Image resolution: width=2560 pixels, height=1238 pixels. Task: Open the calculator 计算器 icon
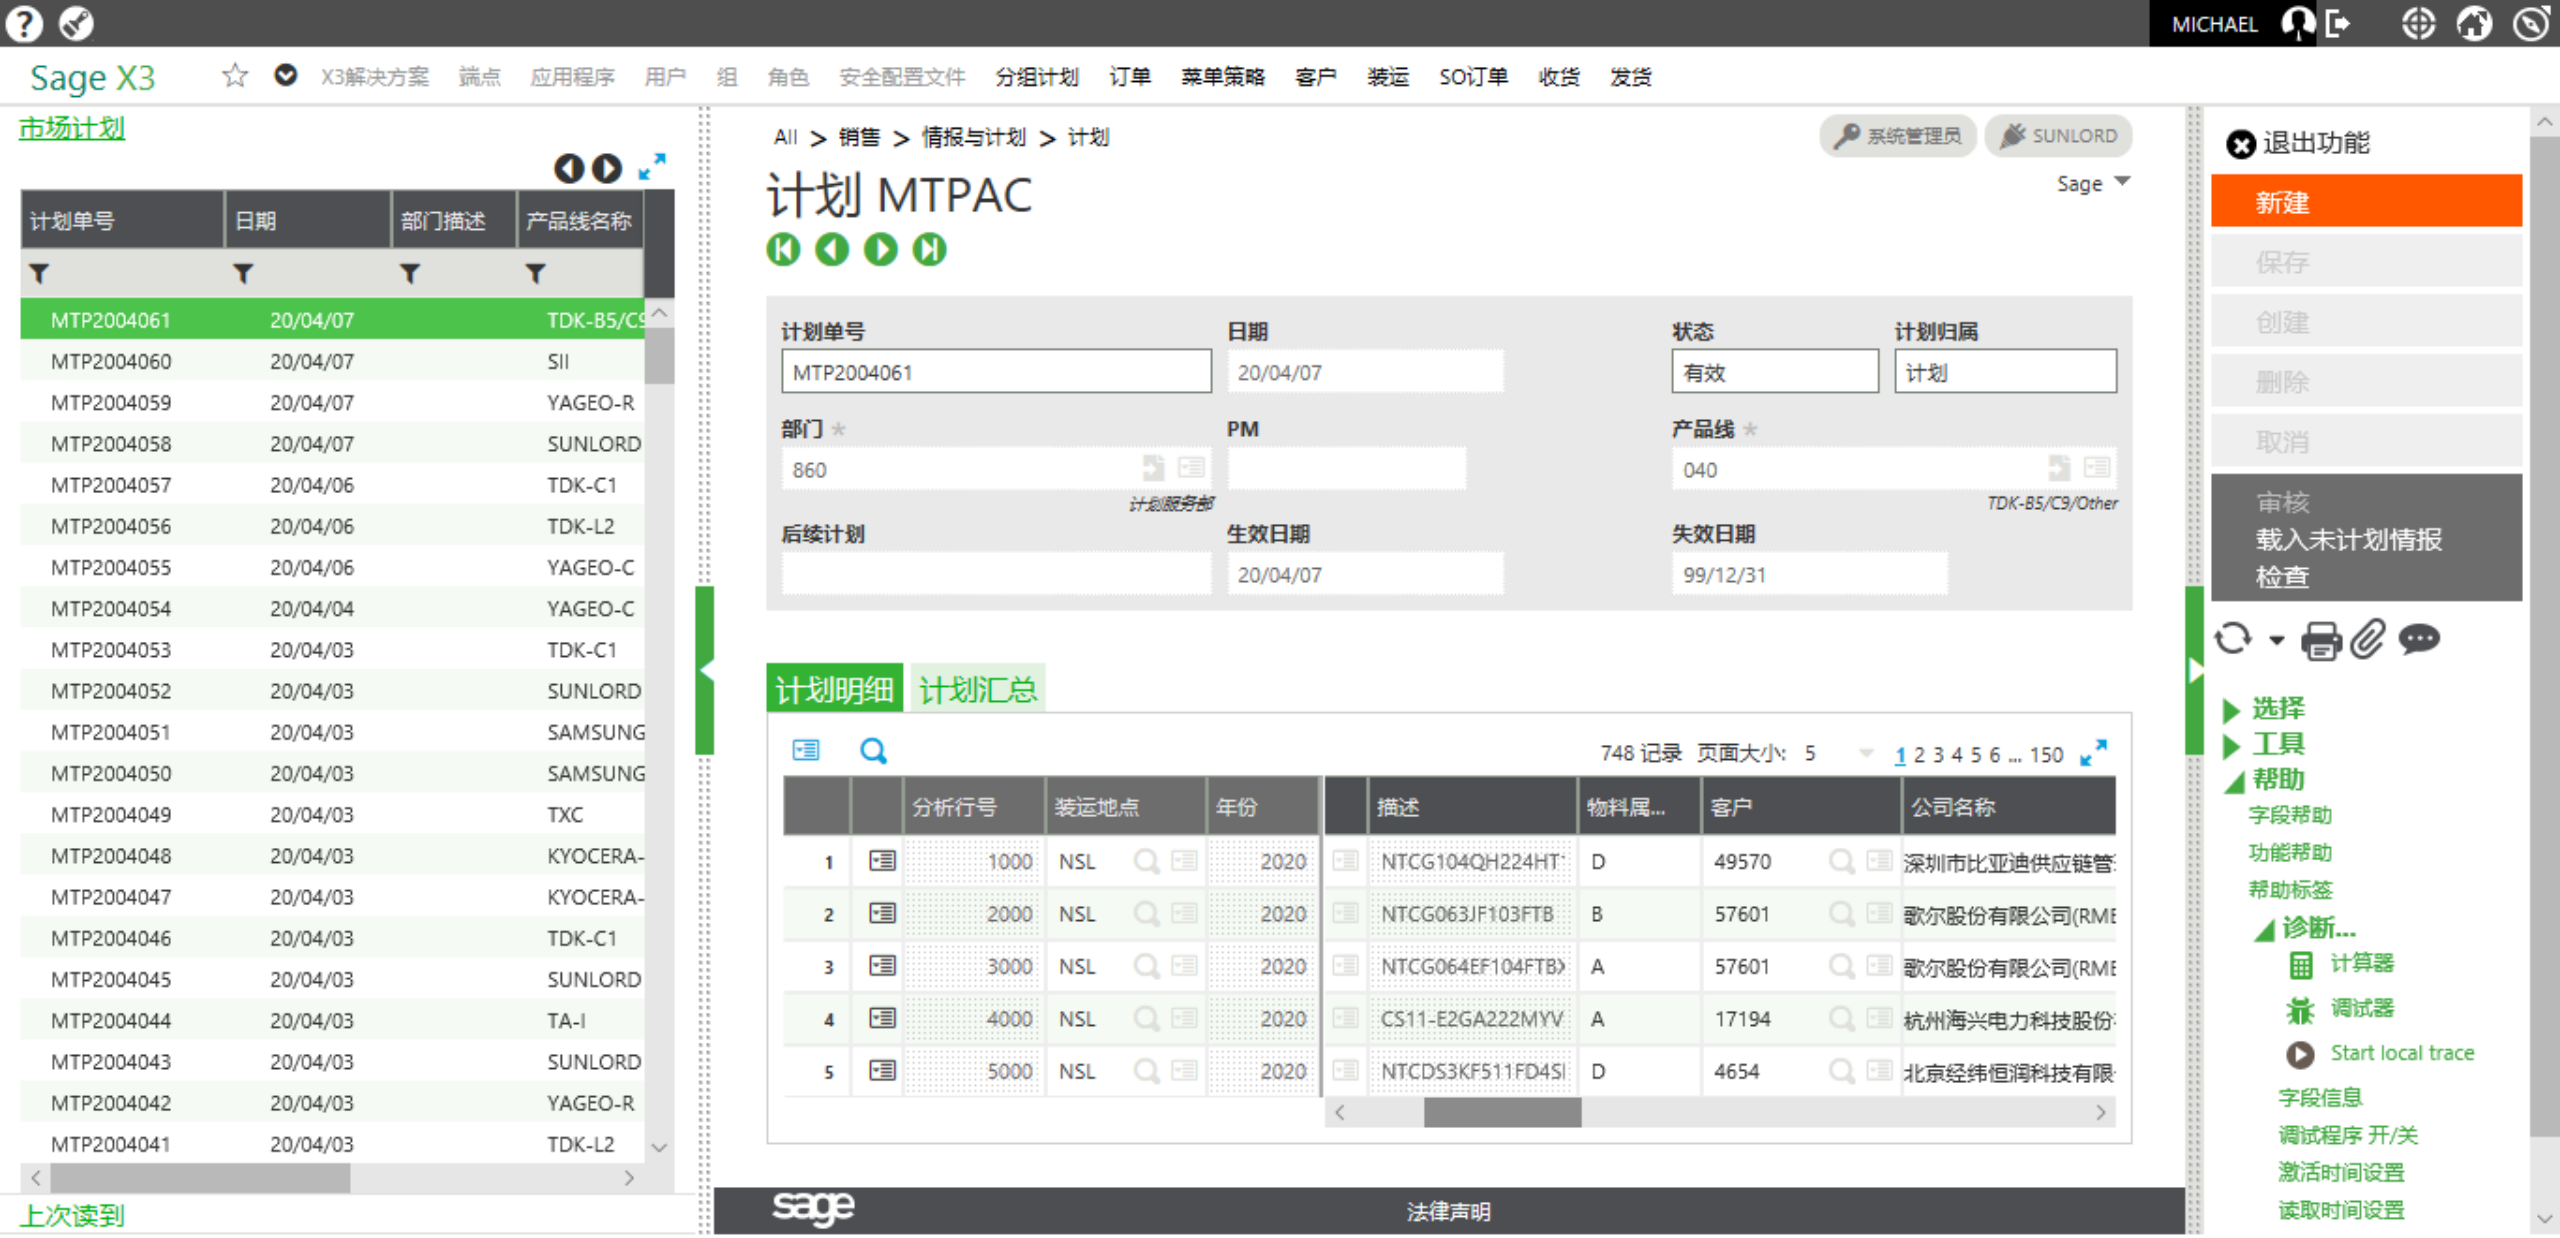[2301, 964]
